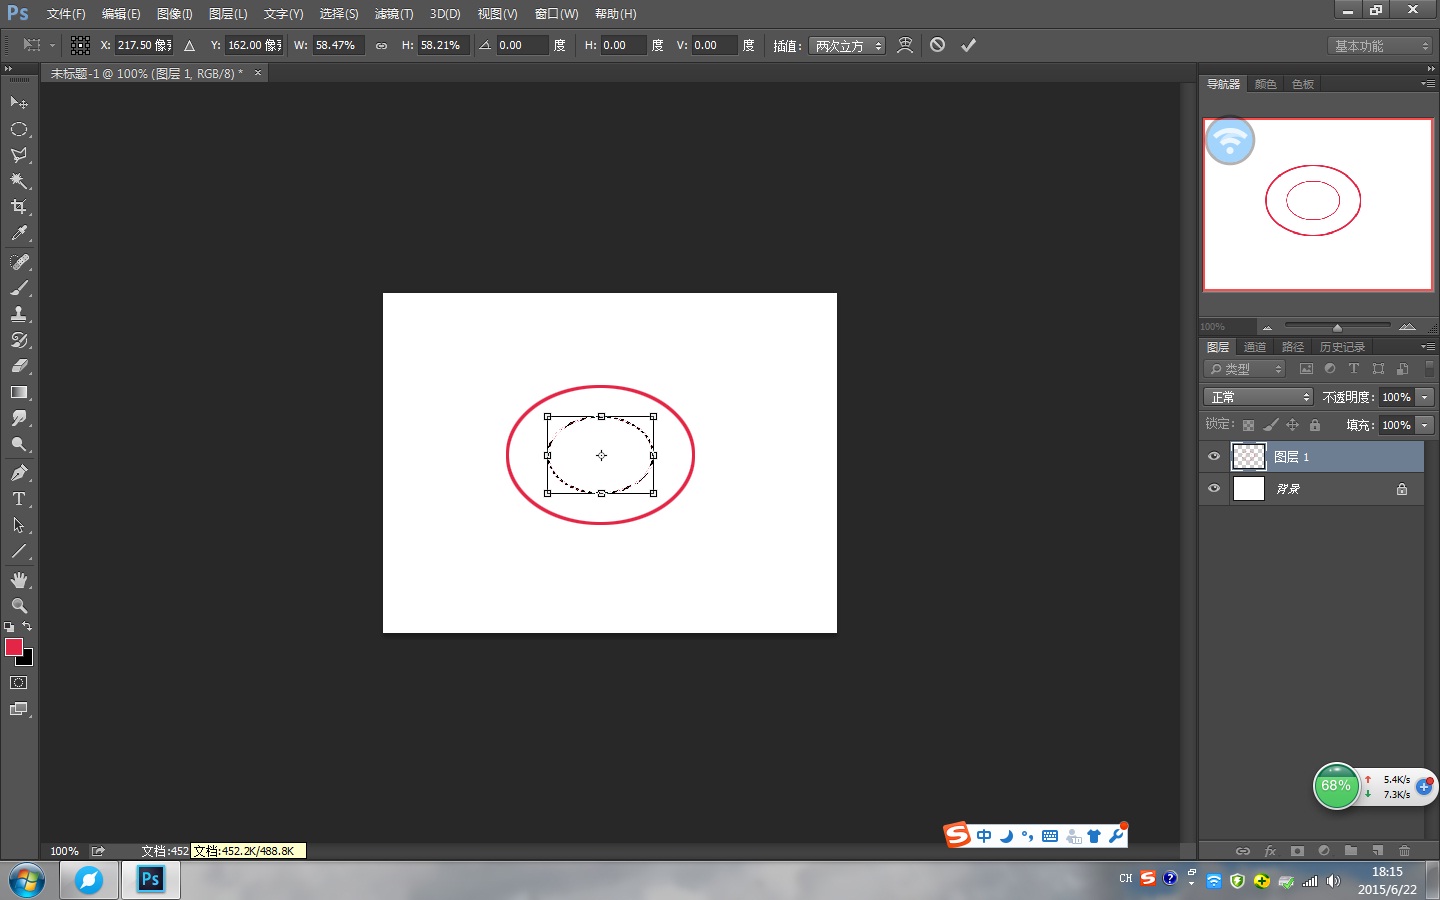This screenshot has width=1440, height=900.
Task: Turn layer filtering switch on/off
Action: pyautogui.click(x=1429, y=368)
